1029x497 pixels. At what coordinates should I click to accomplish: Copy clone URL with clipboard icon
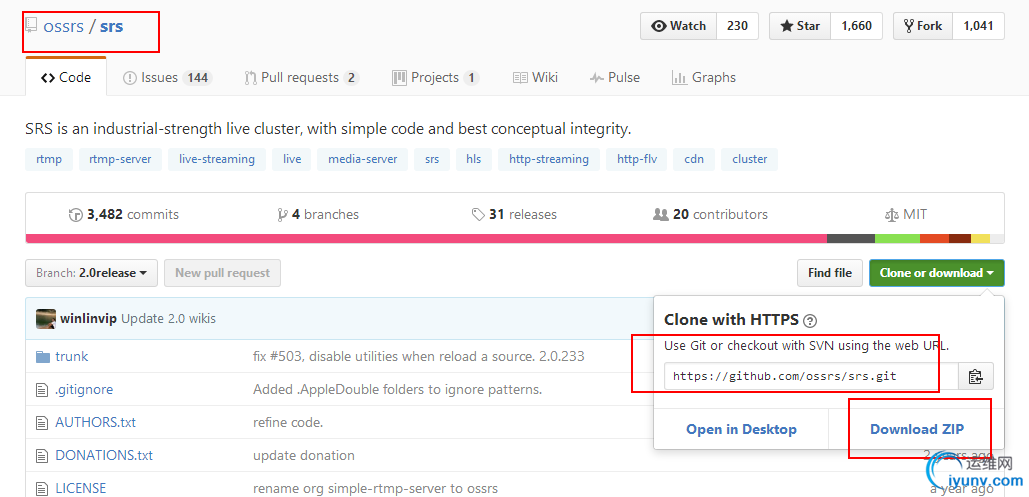(x=976, y=376)
